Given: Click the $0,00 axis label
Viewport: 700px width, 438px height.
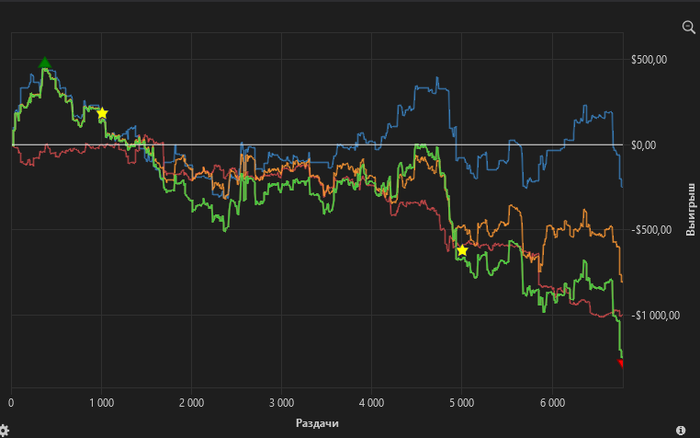Looking at the screenshot, I should [x=643, y=145].
